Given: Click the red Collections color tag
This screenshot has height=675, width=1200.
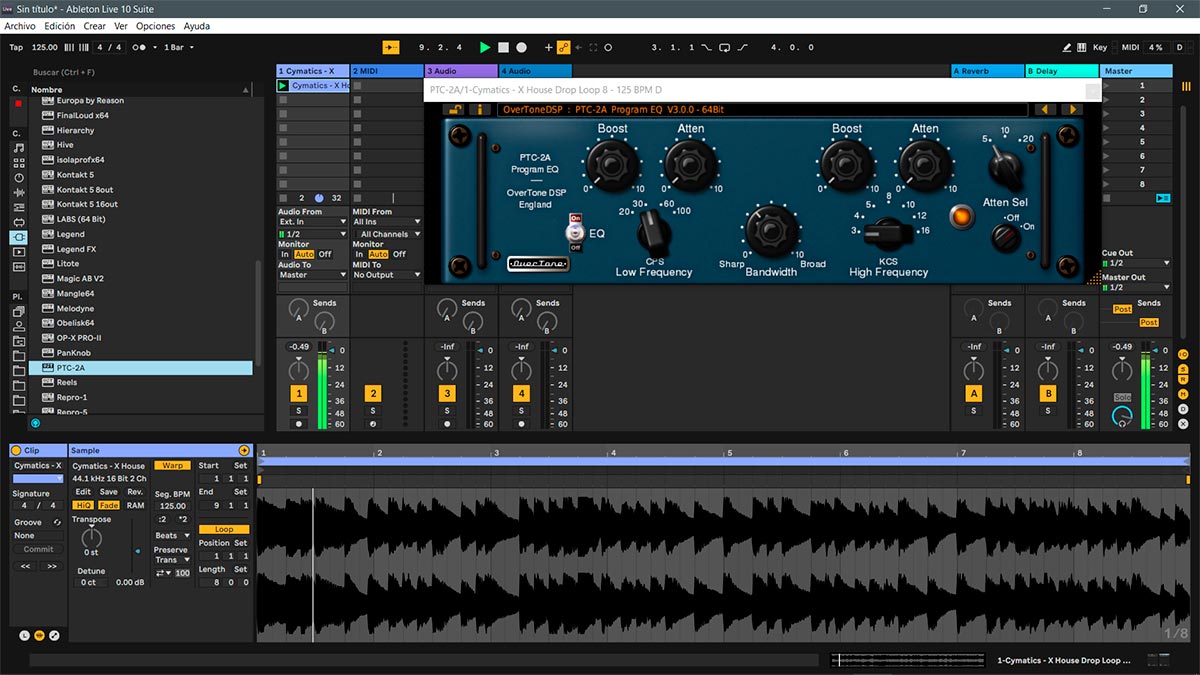Looking at the screenshot, I should pyautogui.click(x=18, y=103).
